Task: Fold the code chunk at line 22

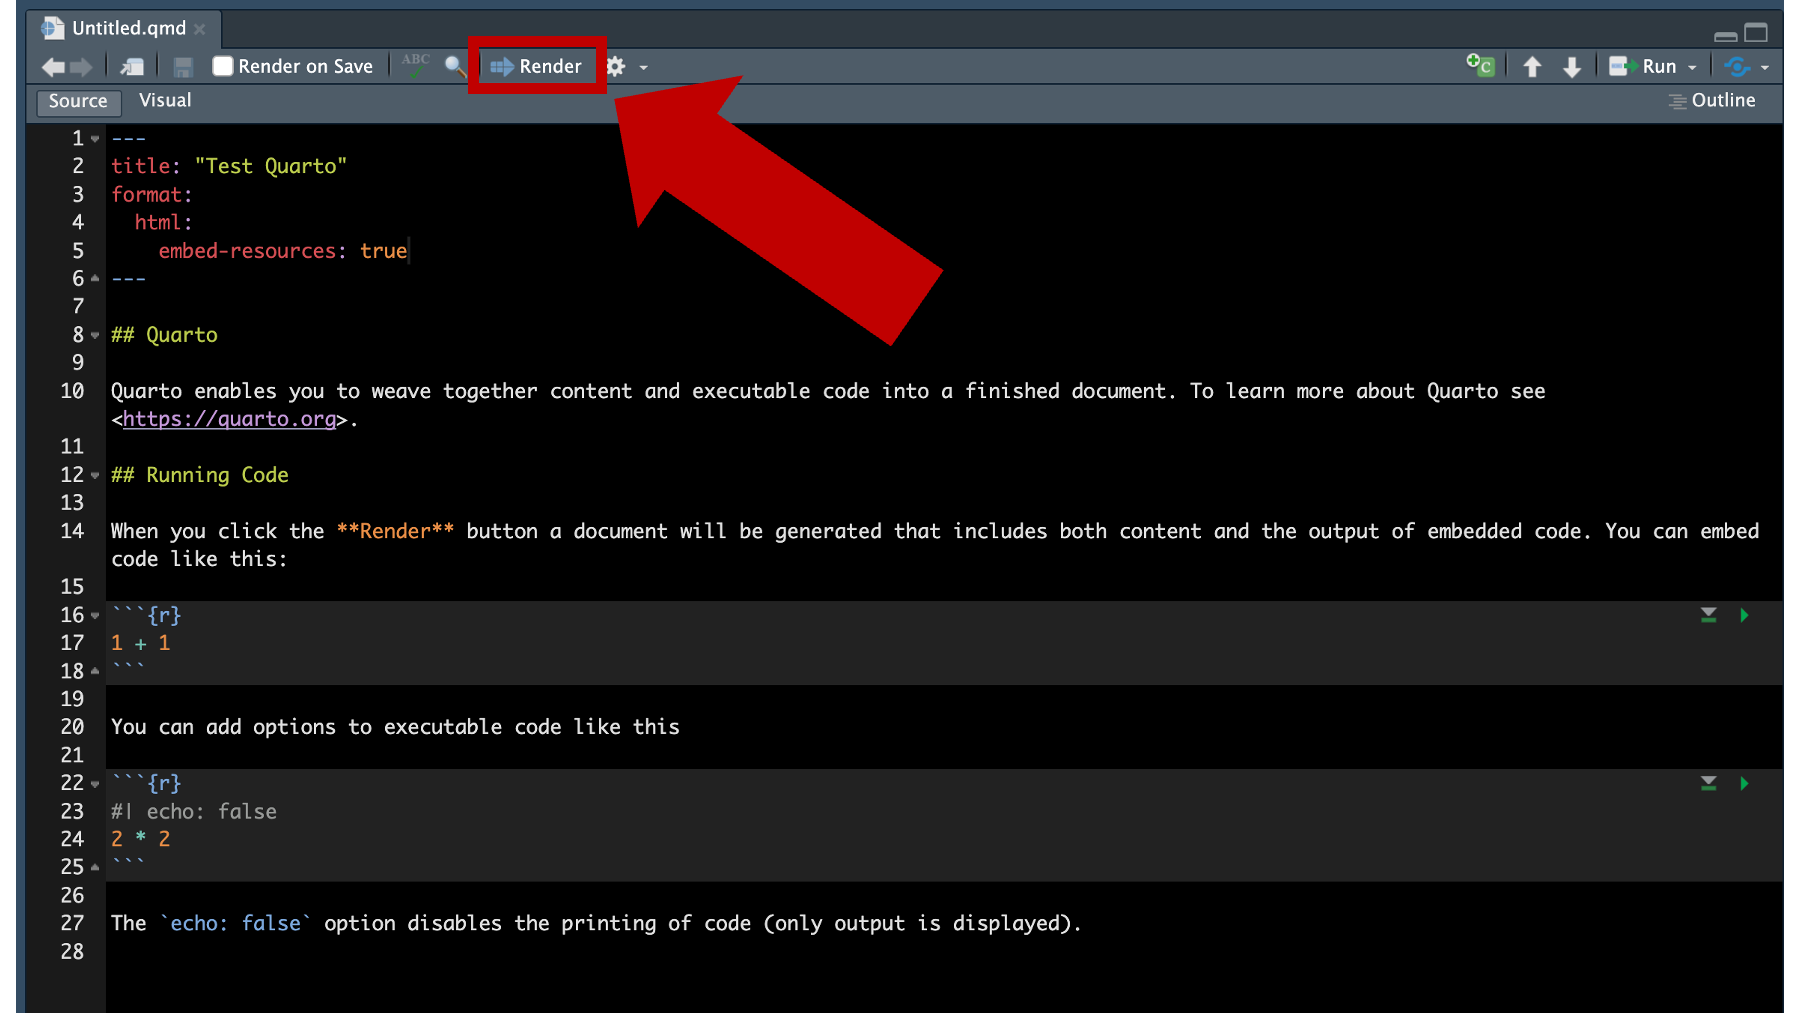Action: tap(95, 783)
